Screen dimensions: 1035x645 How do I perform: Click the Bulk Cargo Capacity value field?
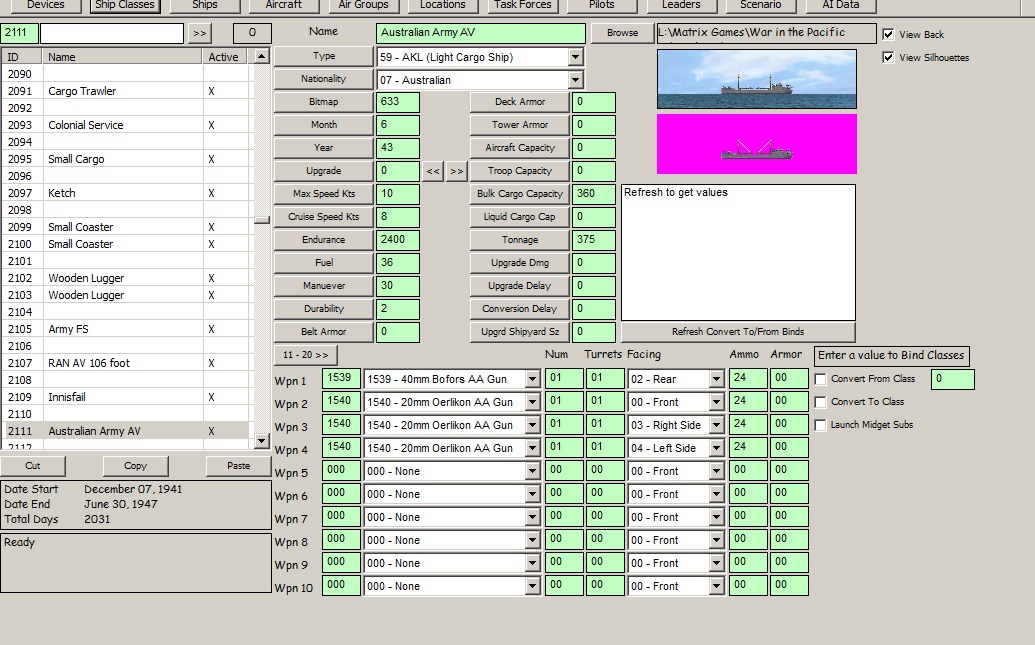point(594,194)
